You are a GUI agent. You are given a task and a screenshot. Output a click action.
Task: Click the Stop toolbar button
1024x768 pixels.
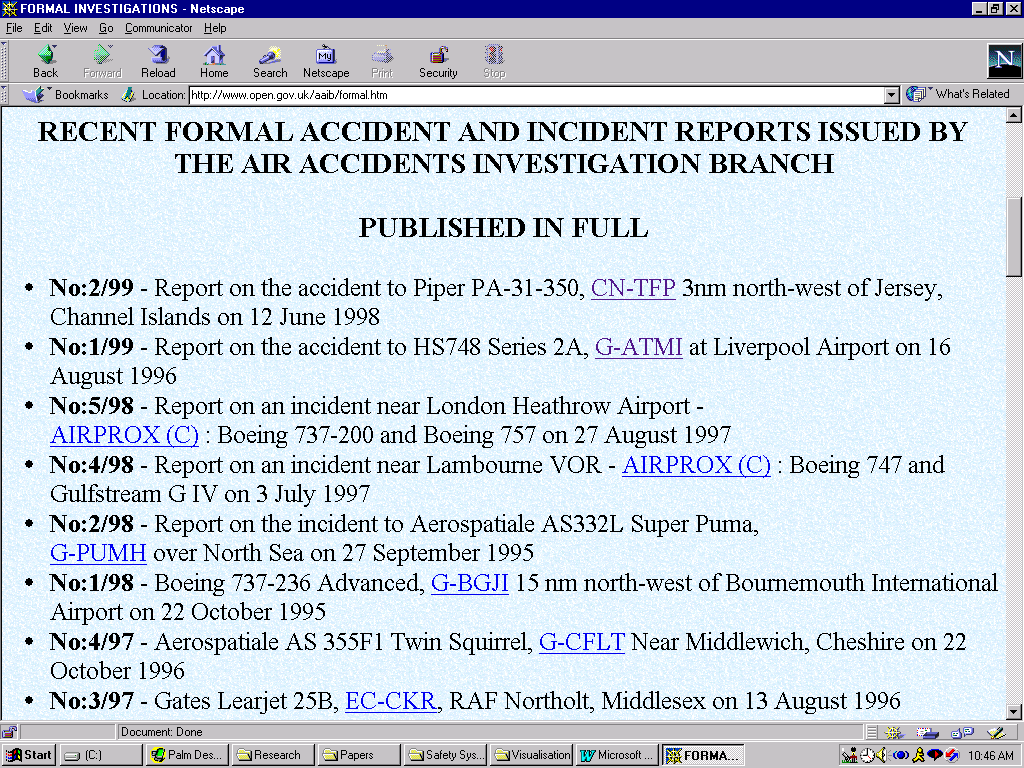click(494, 62)
